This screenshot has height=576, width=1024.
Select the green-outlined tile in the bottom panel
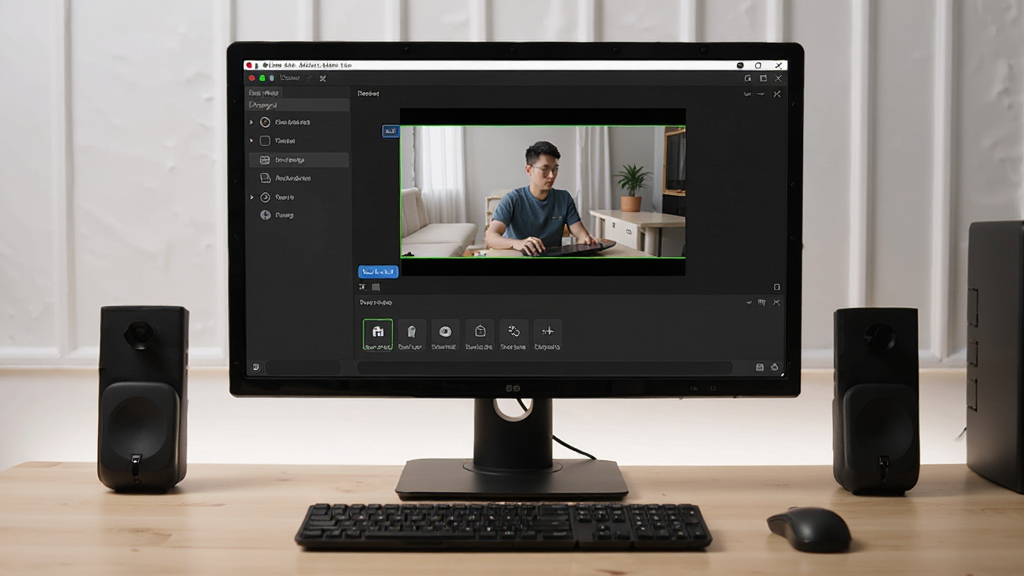(x=377, y=335)
